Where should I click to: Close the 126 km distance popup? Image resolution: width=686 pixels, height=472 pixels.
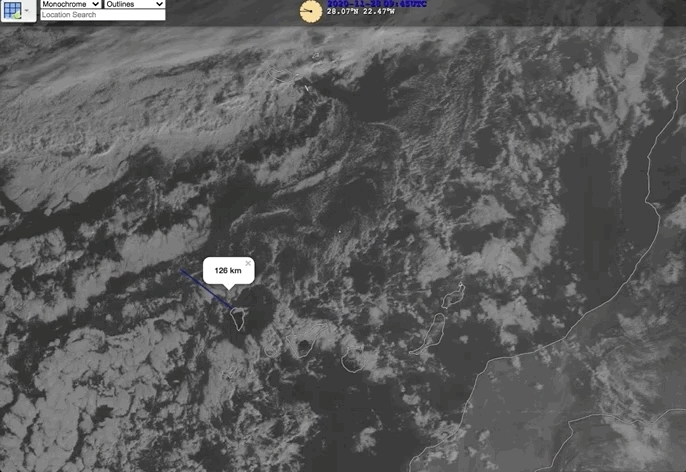point(248,263)
